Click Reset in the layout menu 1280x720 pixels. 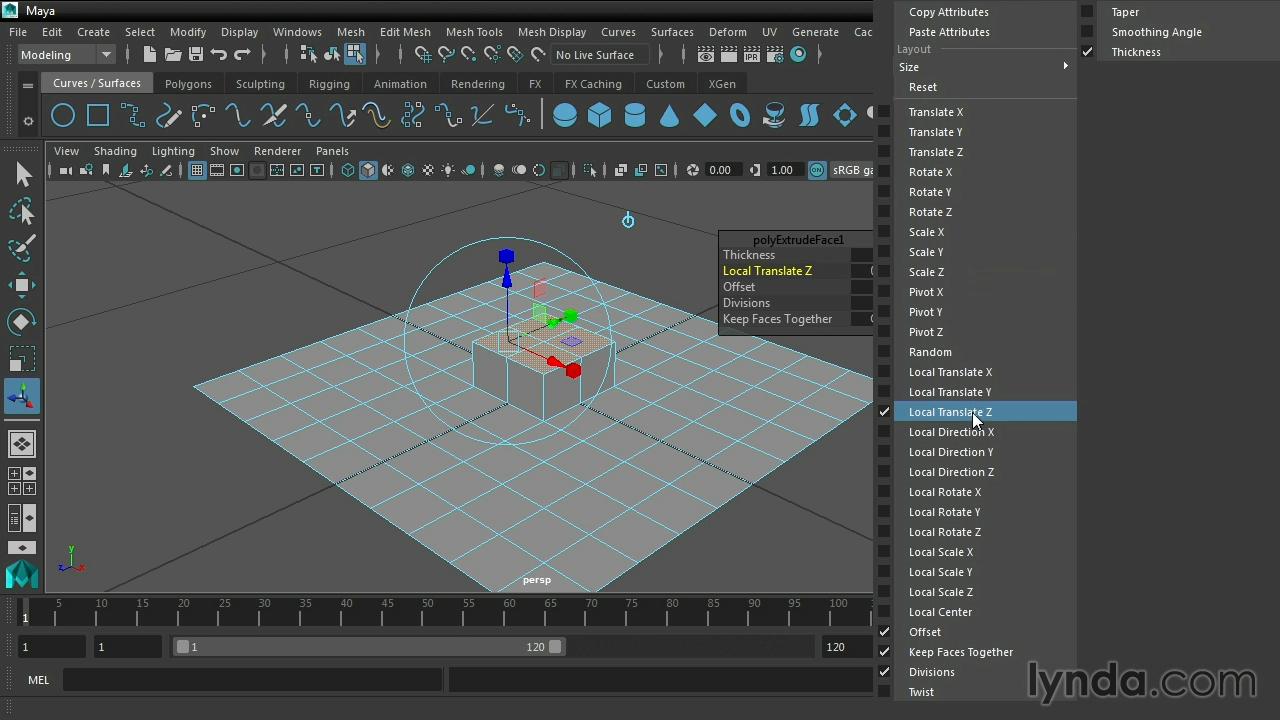tap(922, 87)
